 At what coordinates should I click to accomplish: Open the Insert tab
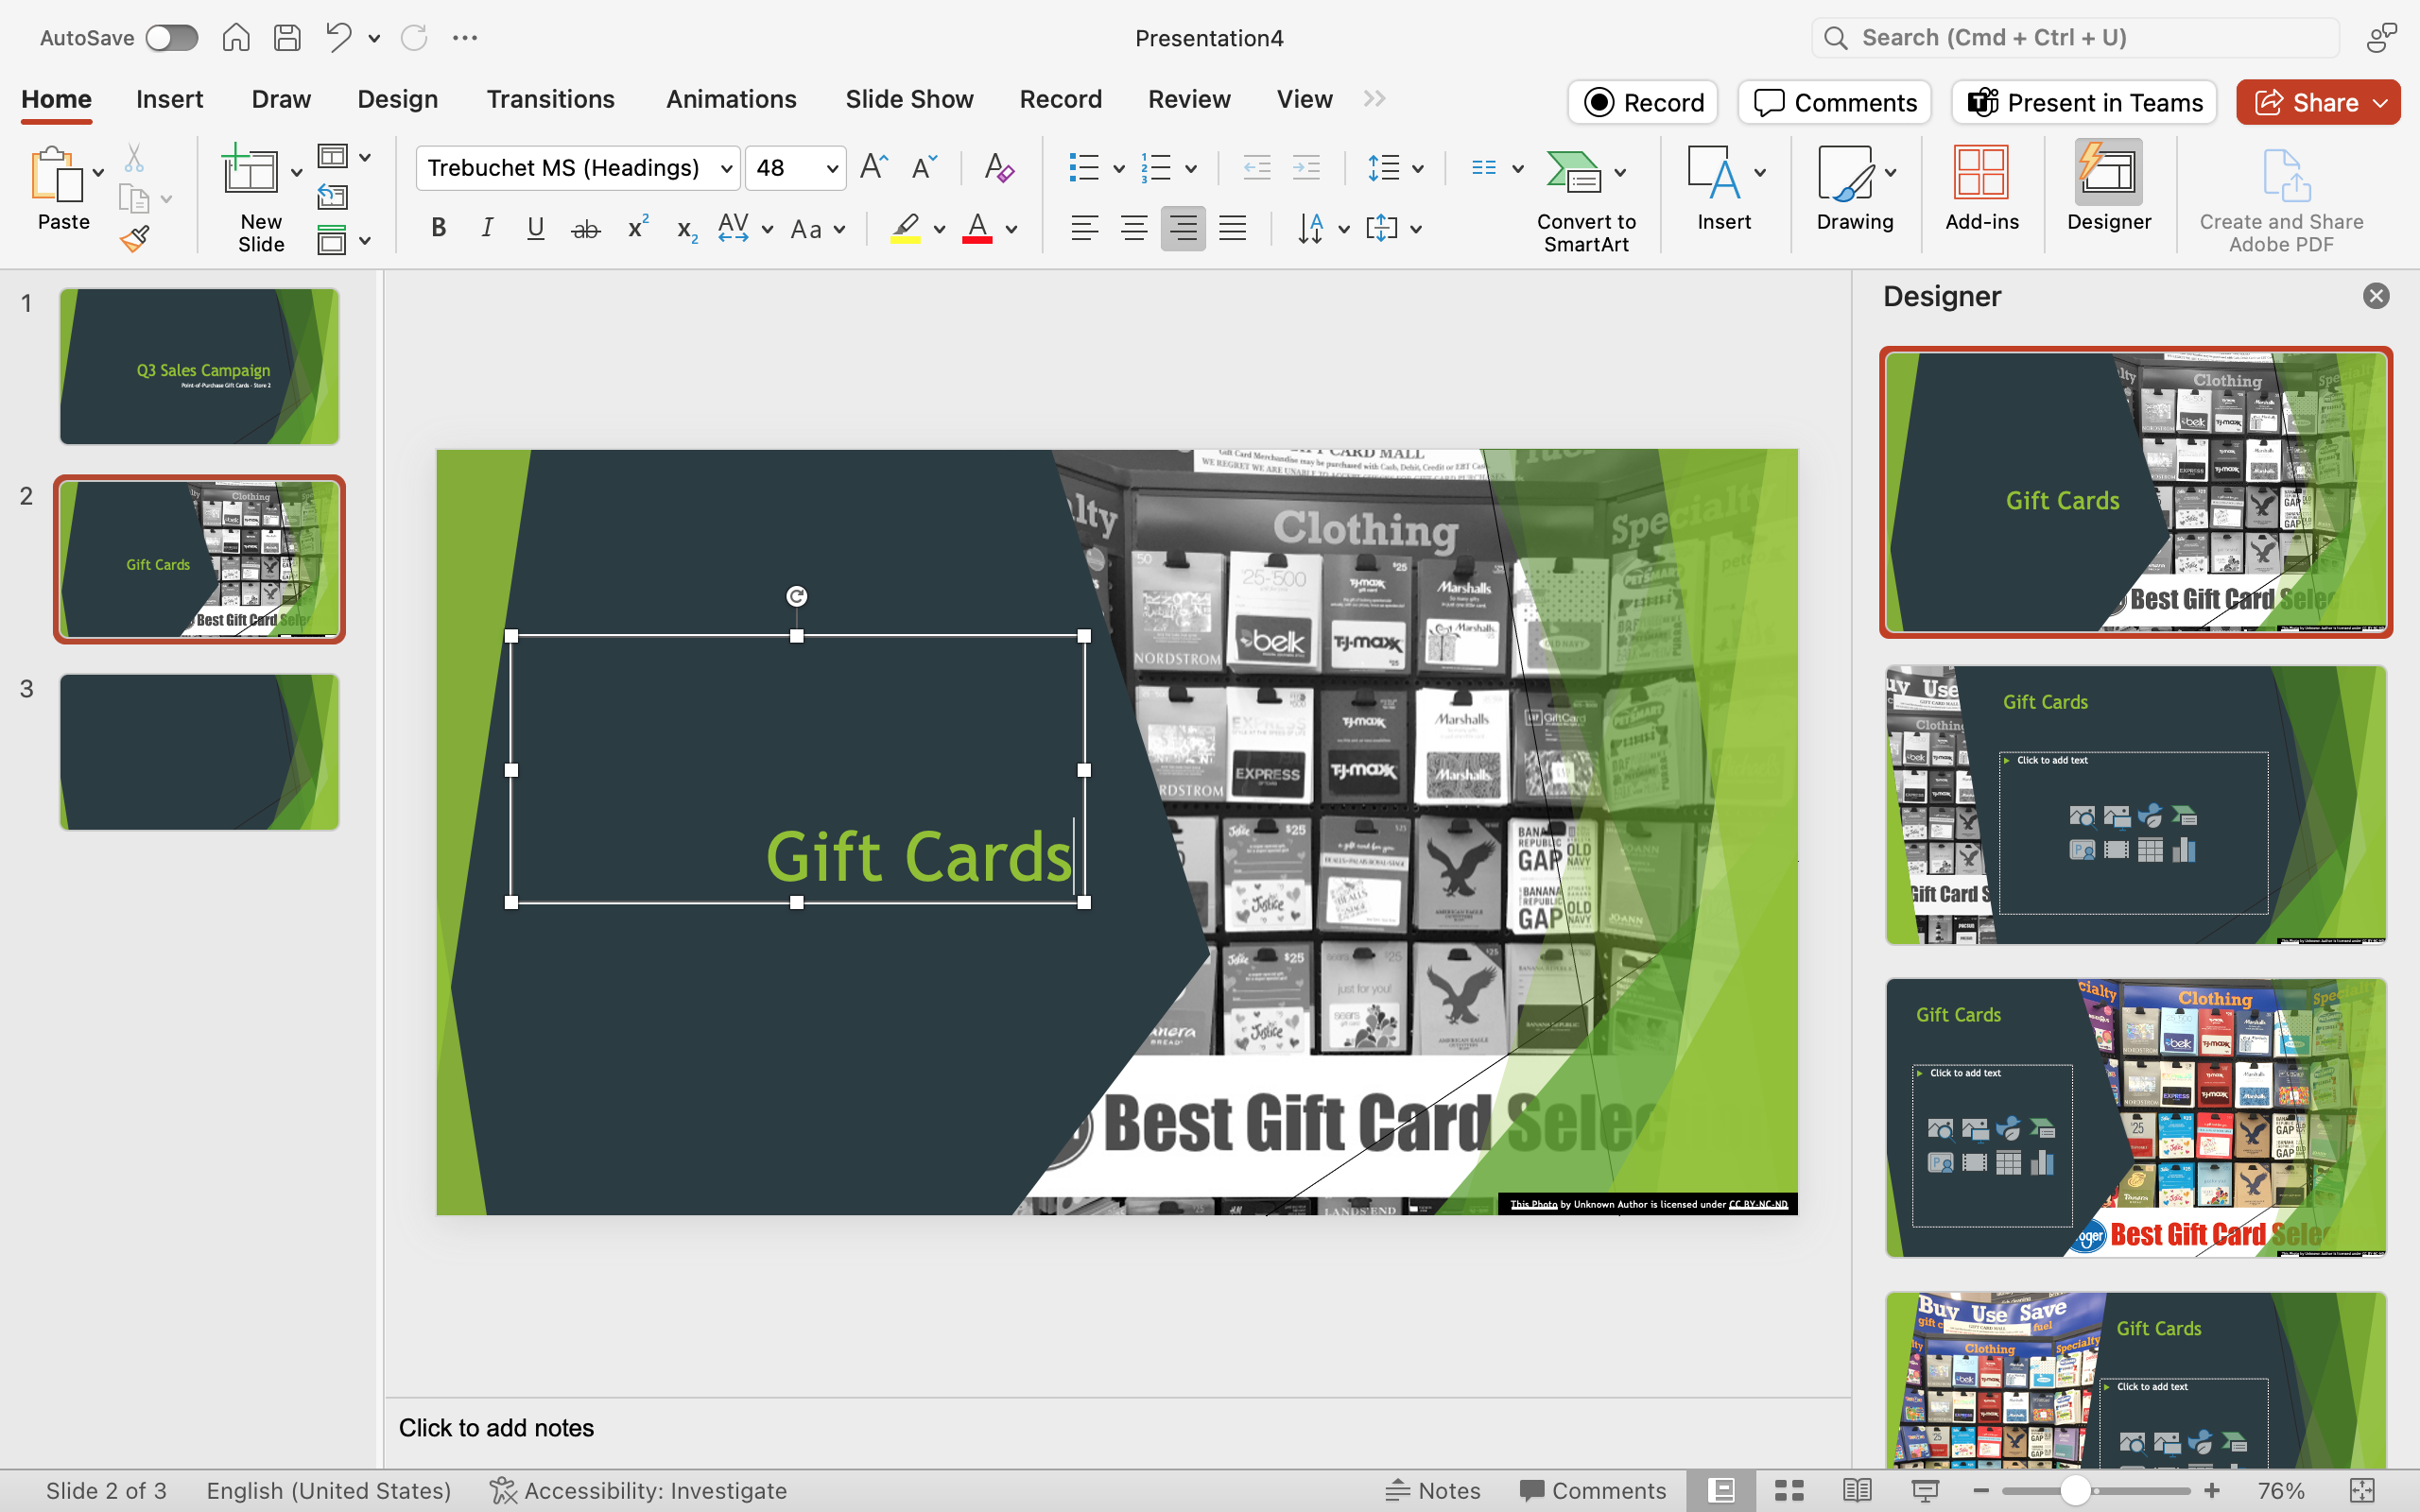169,99
